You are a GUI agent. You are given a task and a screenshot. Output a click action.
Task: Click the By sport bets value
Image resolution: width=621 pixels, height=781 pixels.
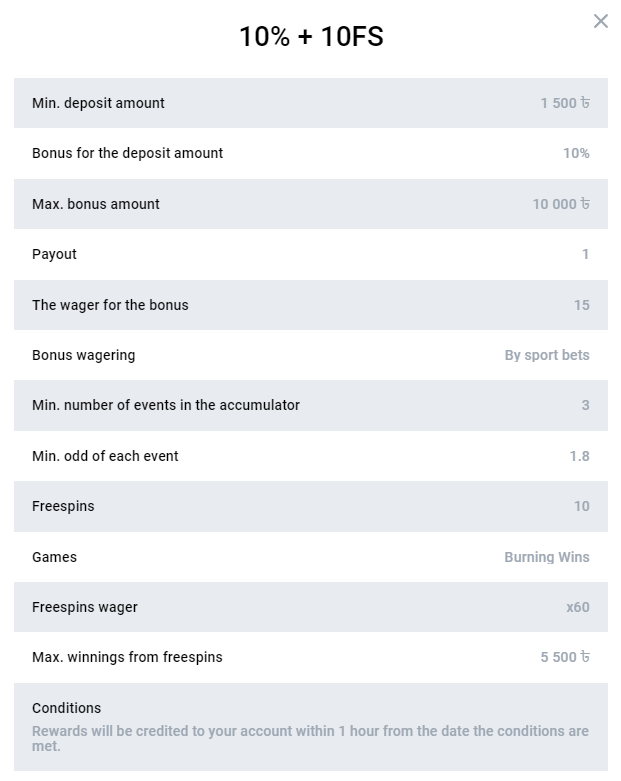(547, 355)
